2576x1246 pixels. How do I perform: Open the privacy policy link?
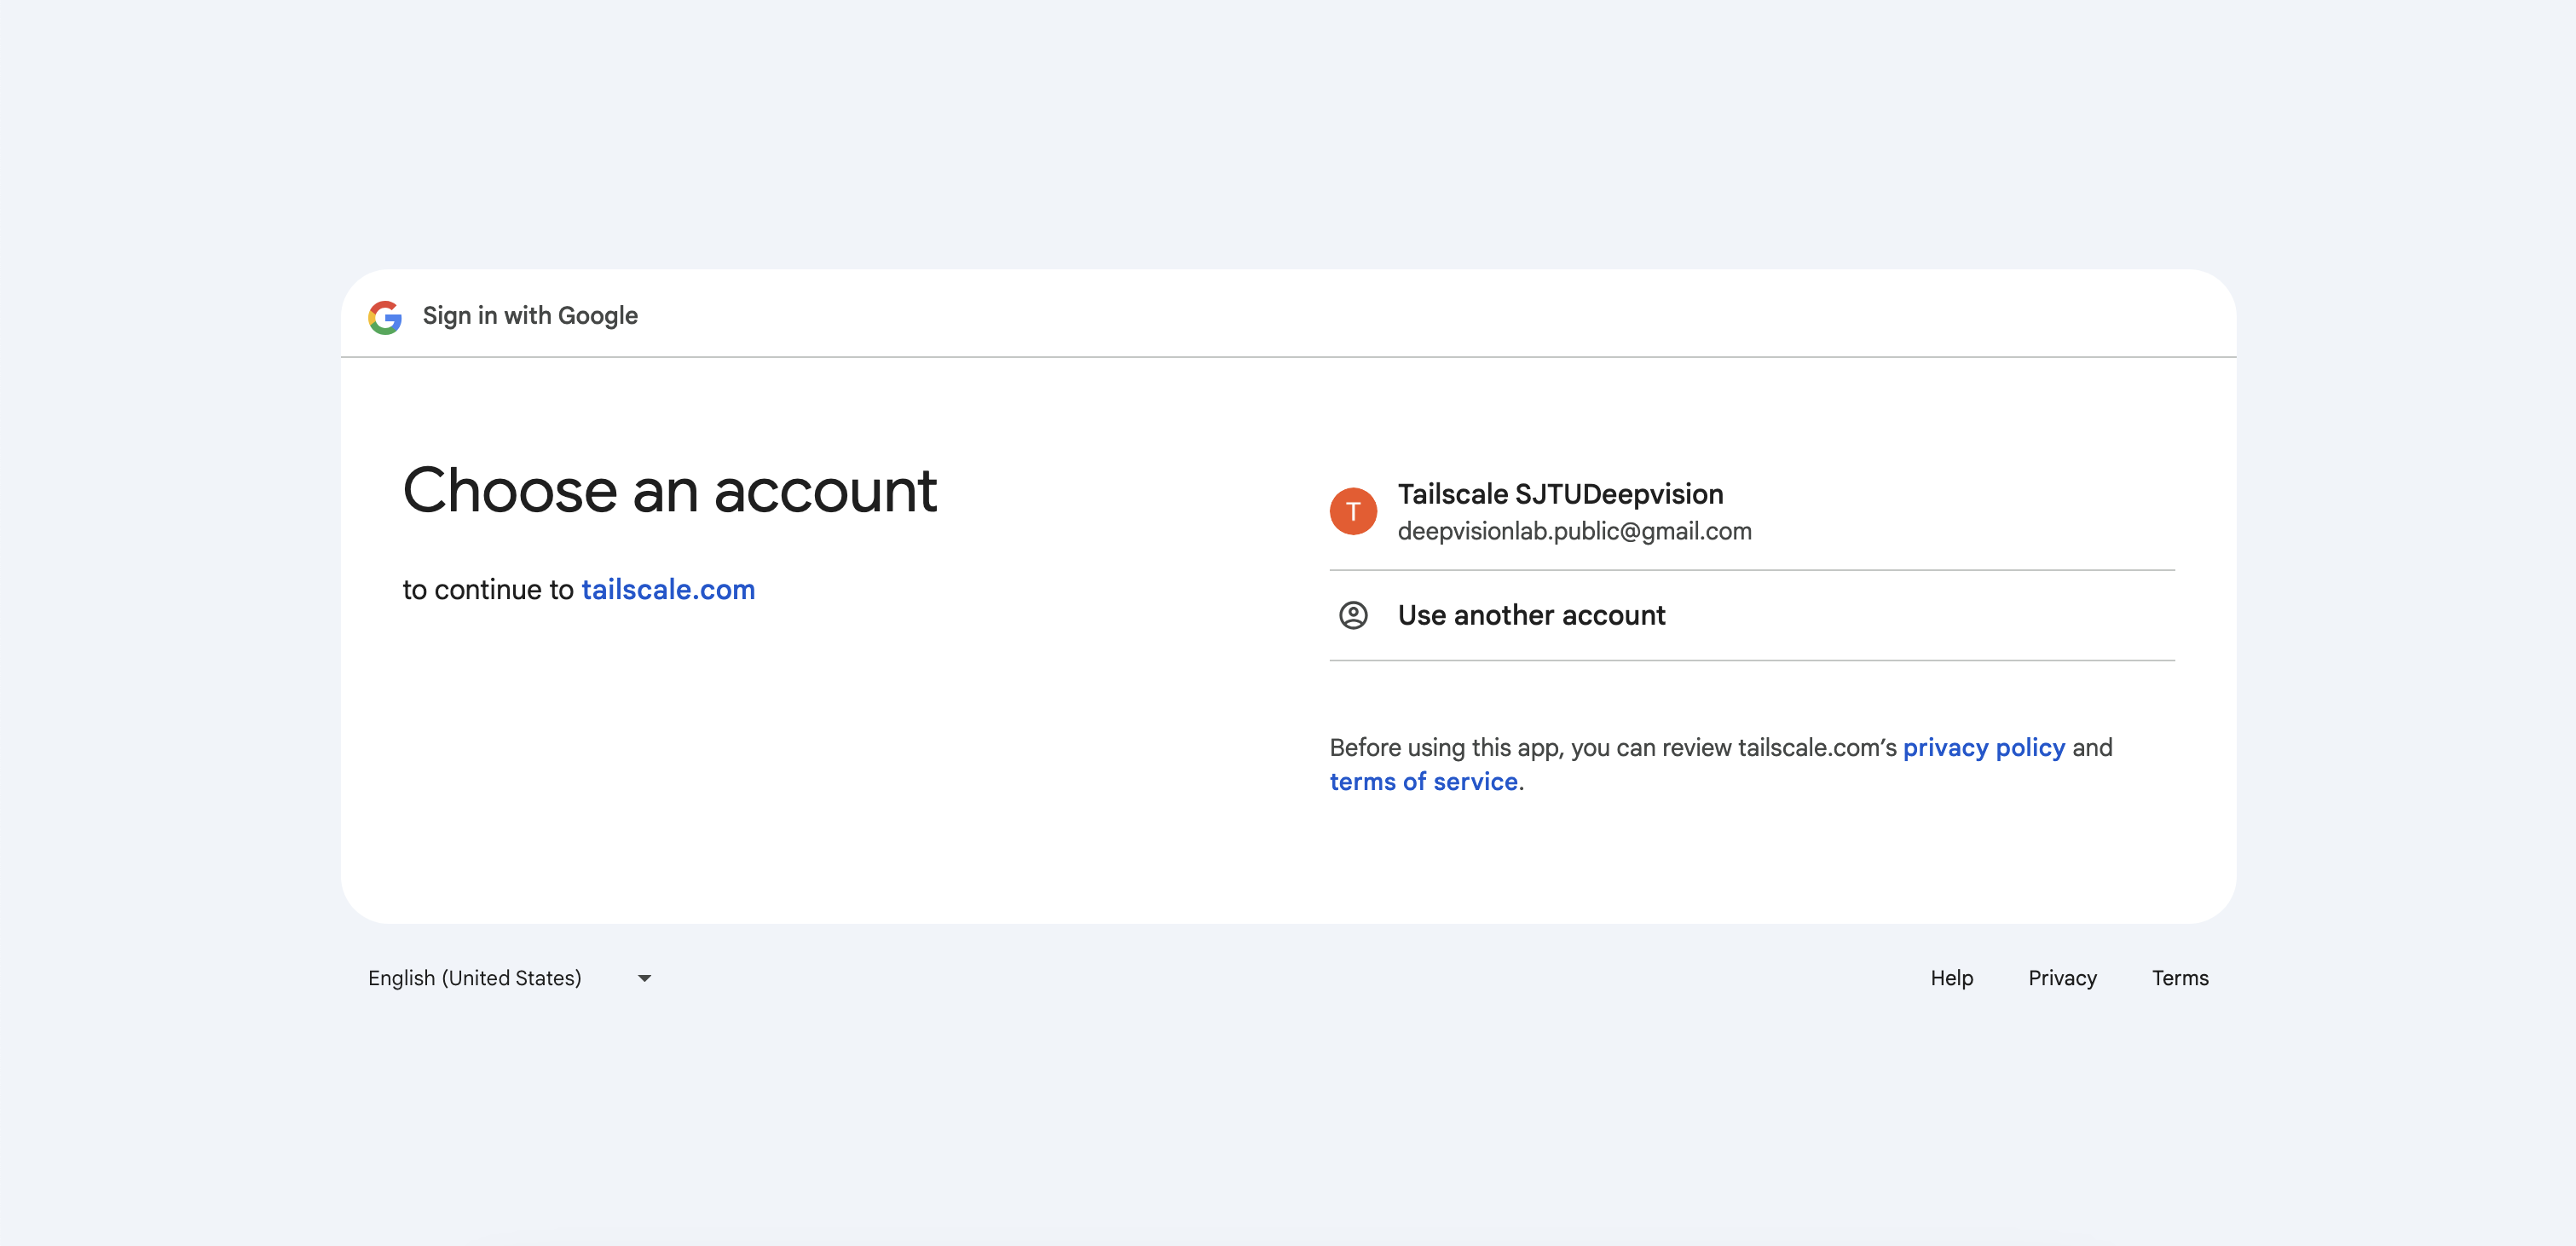tap(1983, 747)
